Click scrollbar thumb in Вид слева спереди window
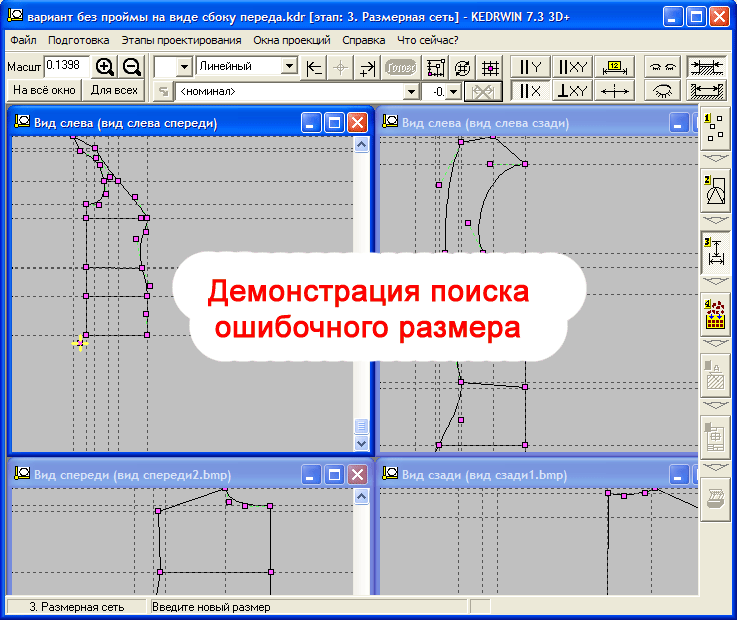Viewport: 737px width, 620px height. (x=361, y=426)
